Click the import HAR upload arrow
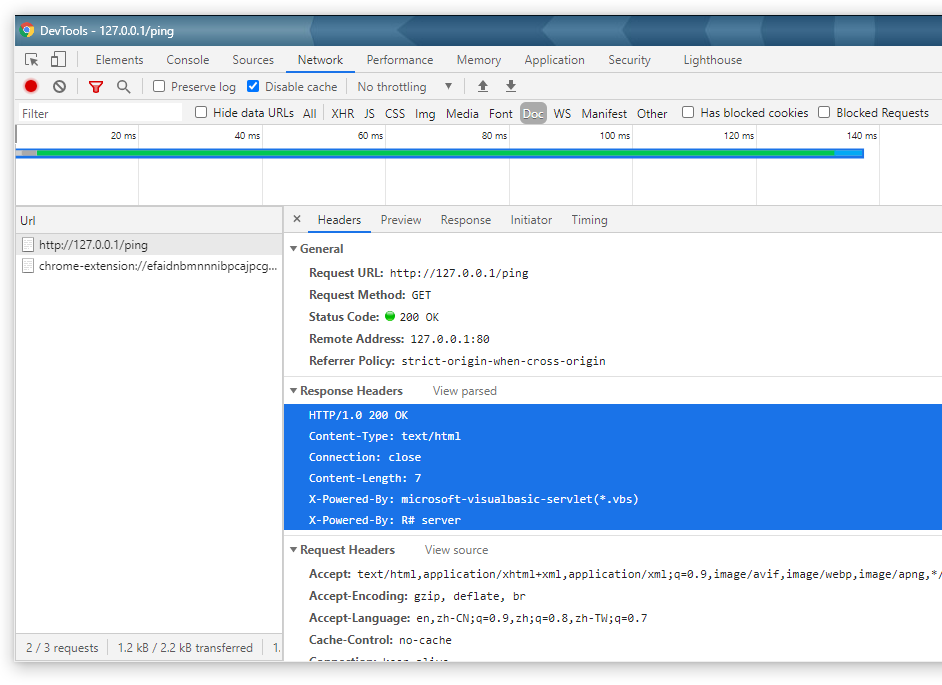 483,87
